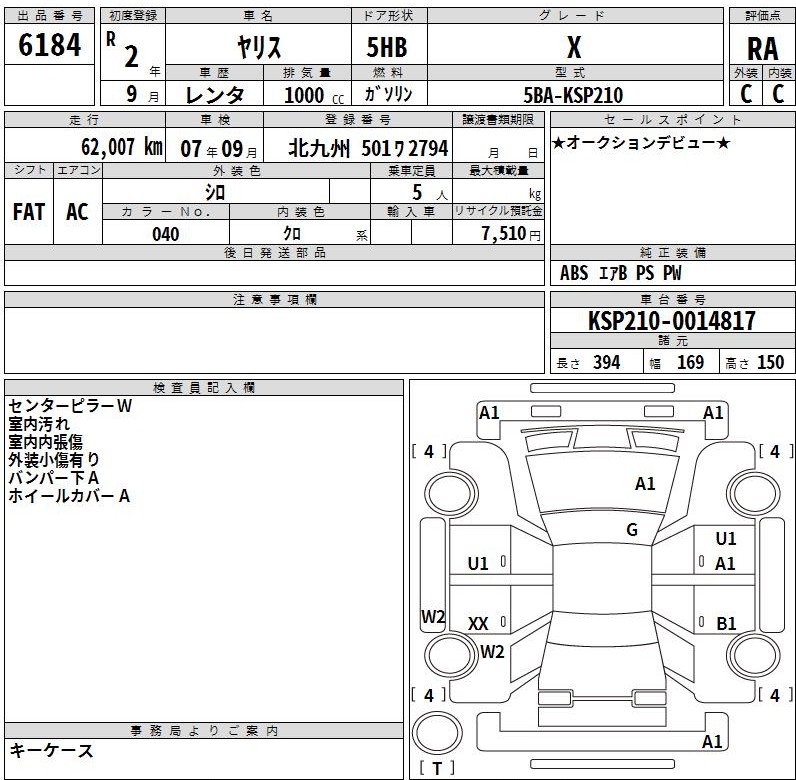796x780 pixels.
Task: Click the door shape value 5HB
Action: (x=387, y=48)
